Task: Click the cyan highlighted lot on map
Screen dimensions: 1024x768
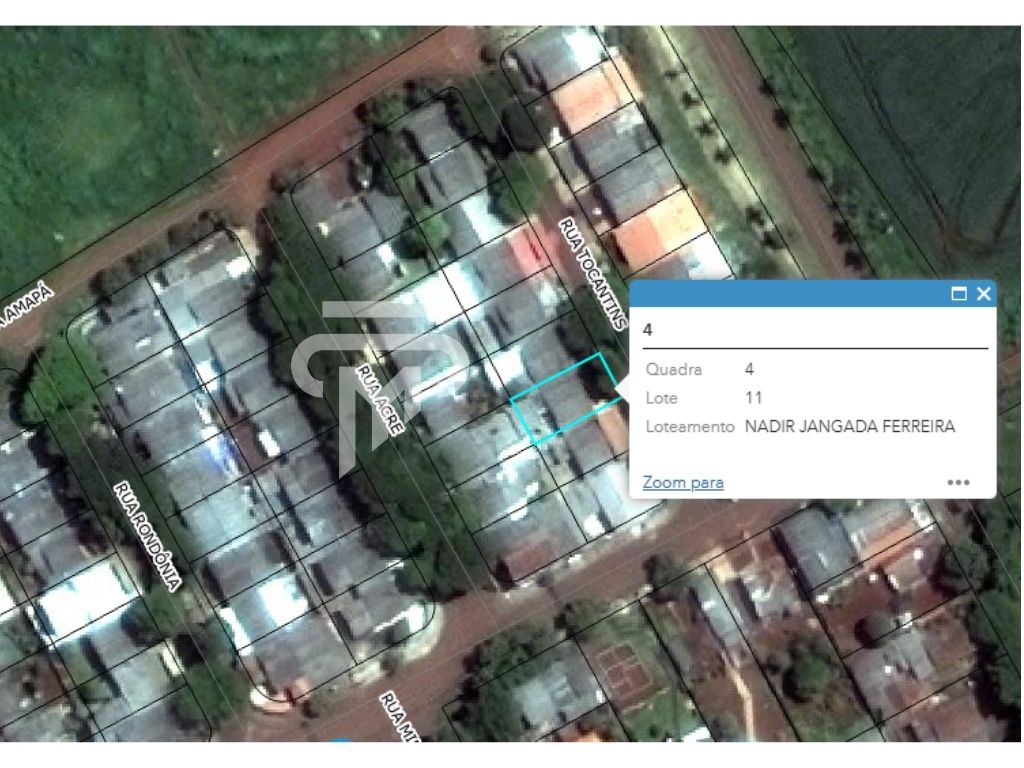Action: click(x=565, y=398)
